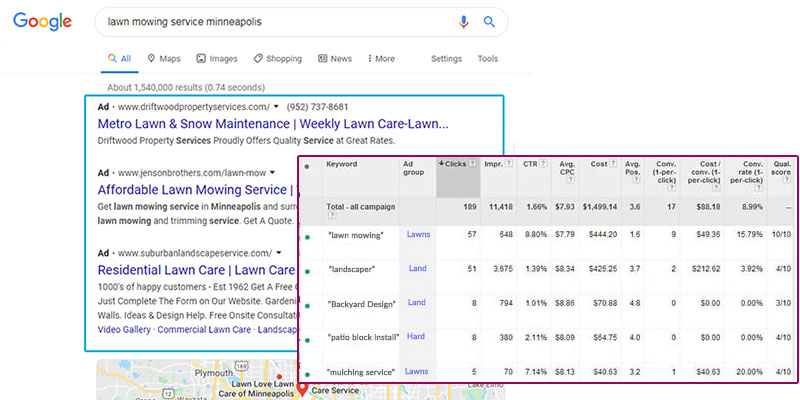Screen dimensions: 800x400
Task: Open search Tools
Action: tap(487, 59)
